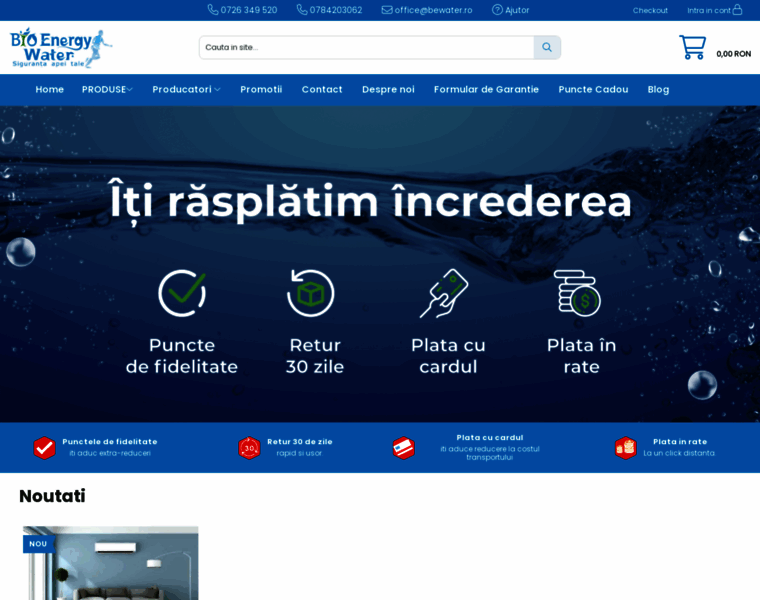The image size is (760, 600).
Task: Click the search magnifier button
Action: click(x=547, y=47)
